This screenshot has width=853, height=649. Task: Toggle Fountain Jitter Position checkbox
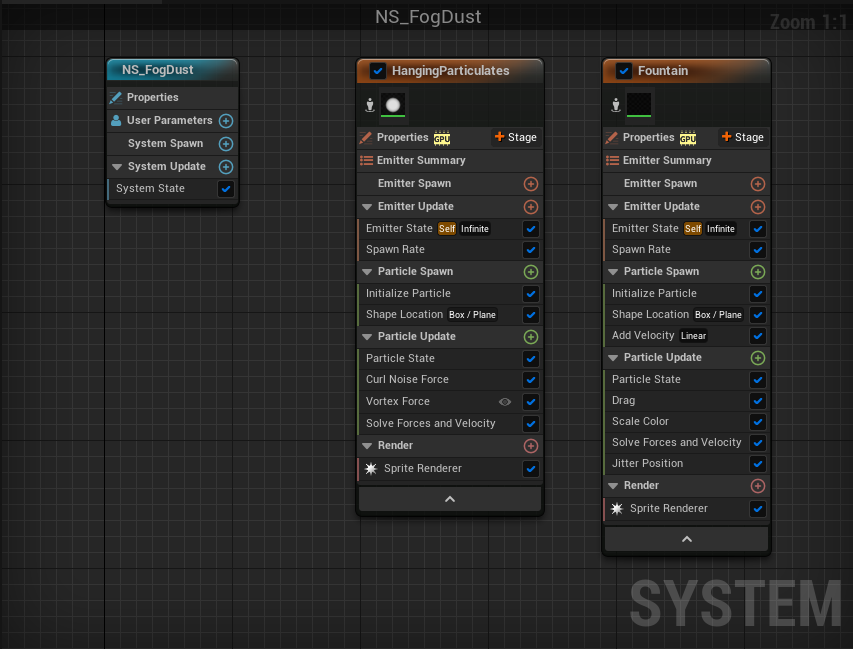tap(757, 464)
